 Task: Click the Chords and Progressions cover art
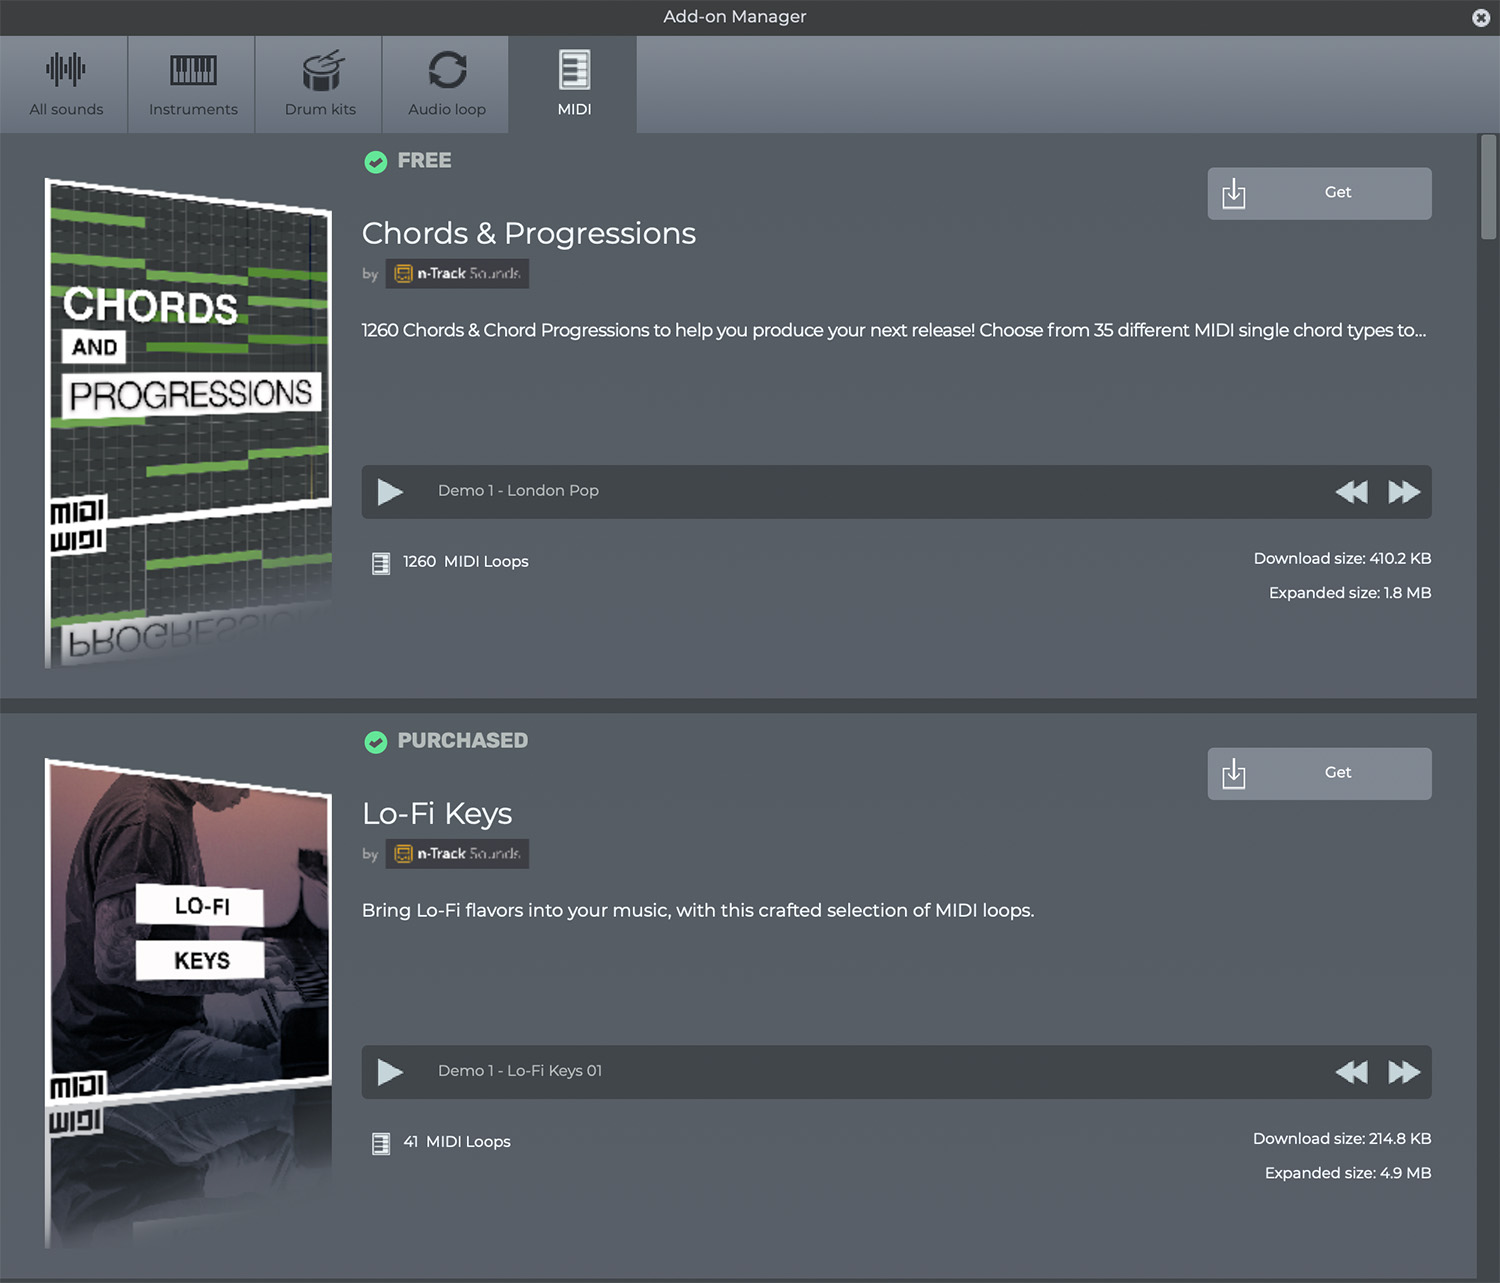189,420
